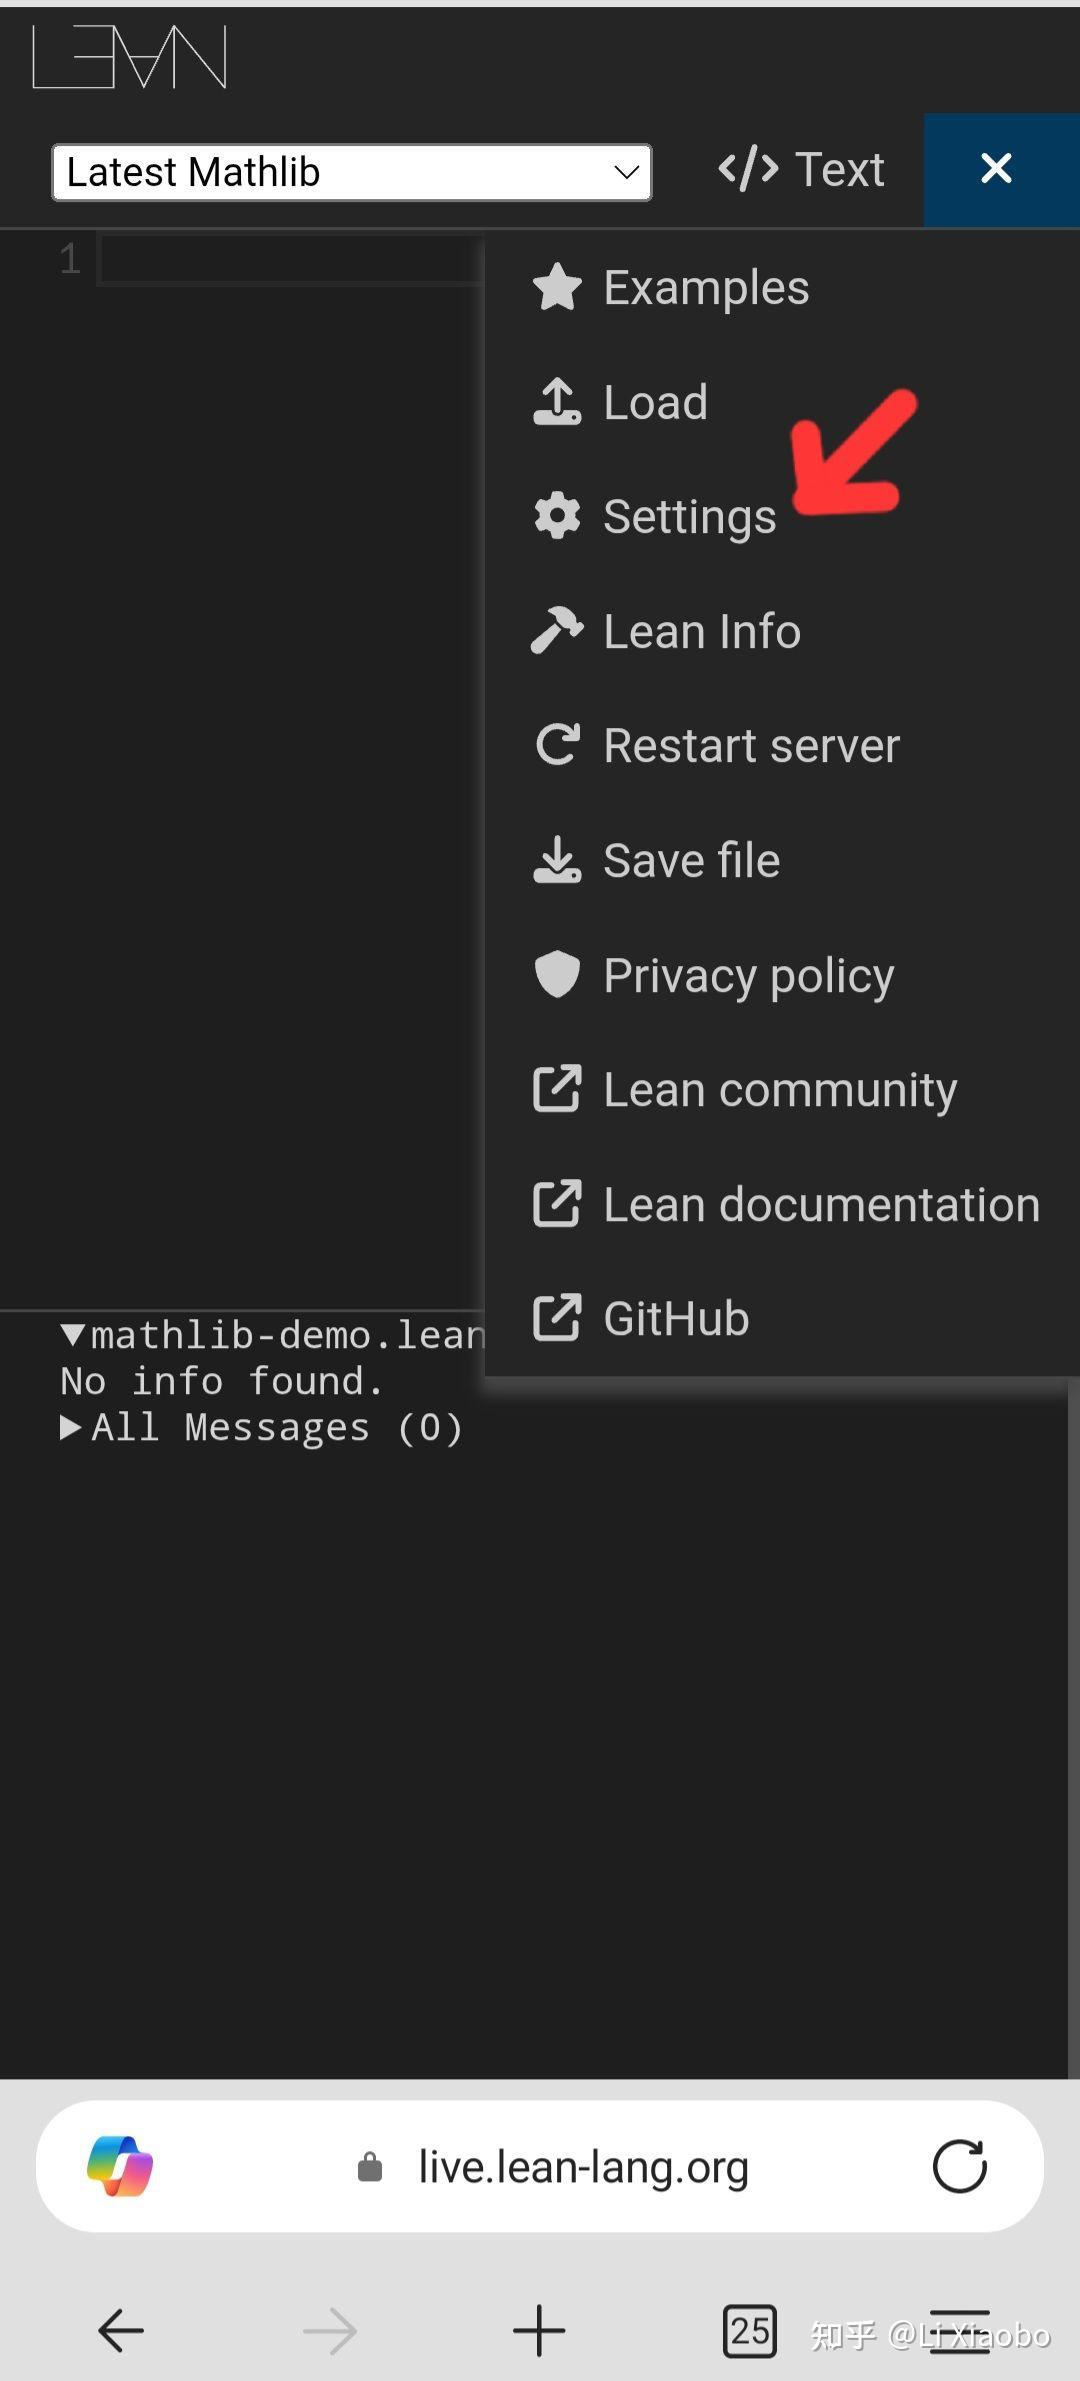Click the Privacy policy shield icon

click(x=557, y=975)
